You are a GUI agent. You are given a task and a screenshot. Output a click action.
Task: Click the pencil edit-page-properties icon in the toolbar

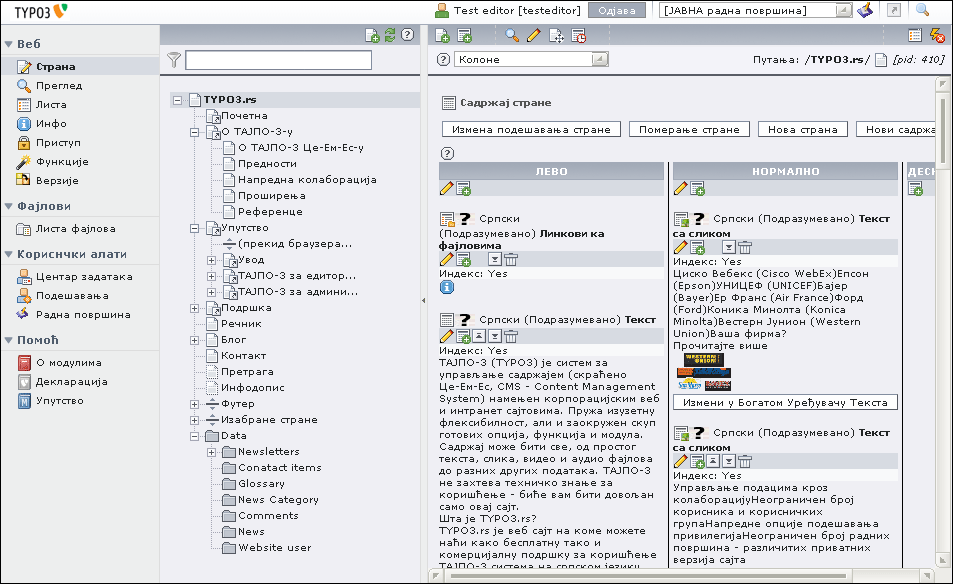(534, 36)
